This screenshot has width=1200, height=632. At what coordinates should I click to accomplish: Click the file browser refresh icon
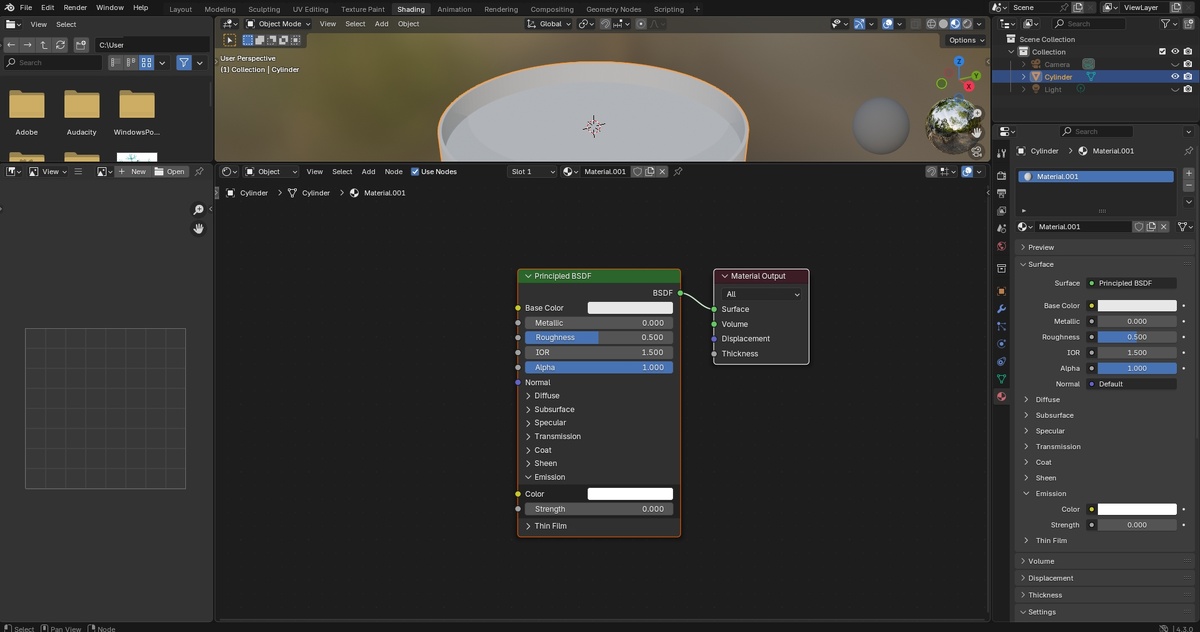[x=61, y=45]
